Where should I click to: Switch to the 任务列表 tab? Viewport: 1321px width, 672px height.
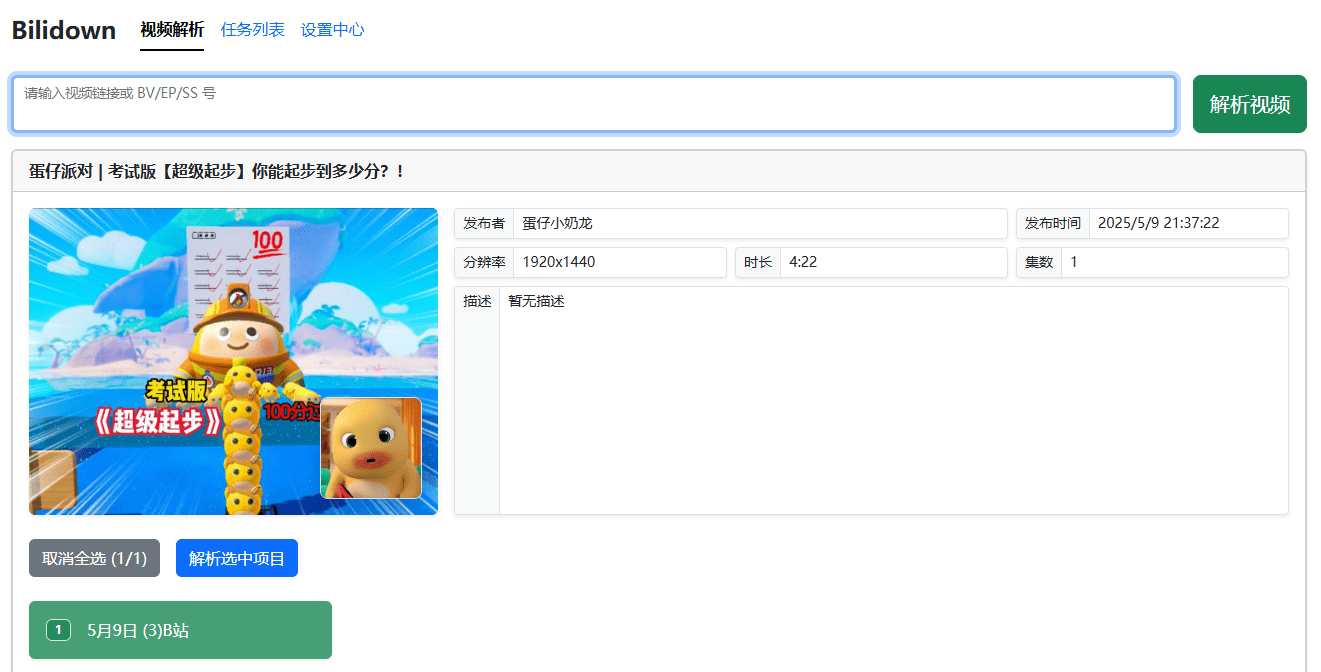coord(252,30)
